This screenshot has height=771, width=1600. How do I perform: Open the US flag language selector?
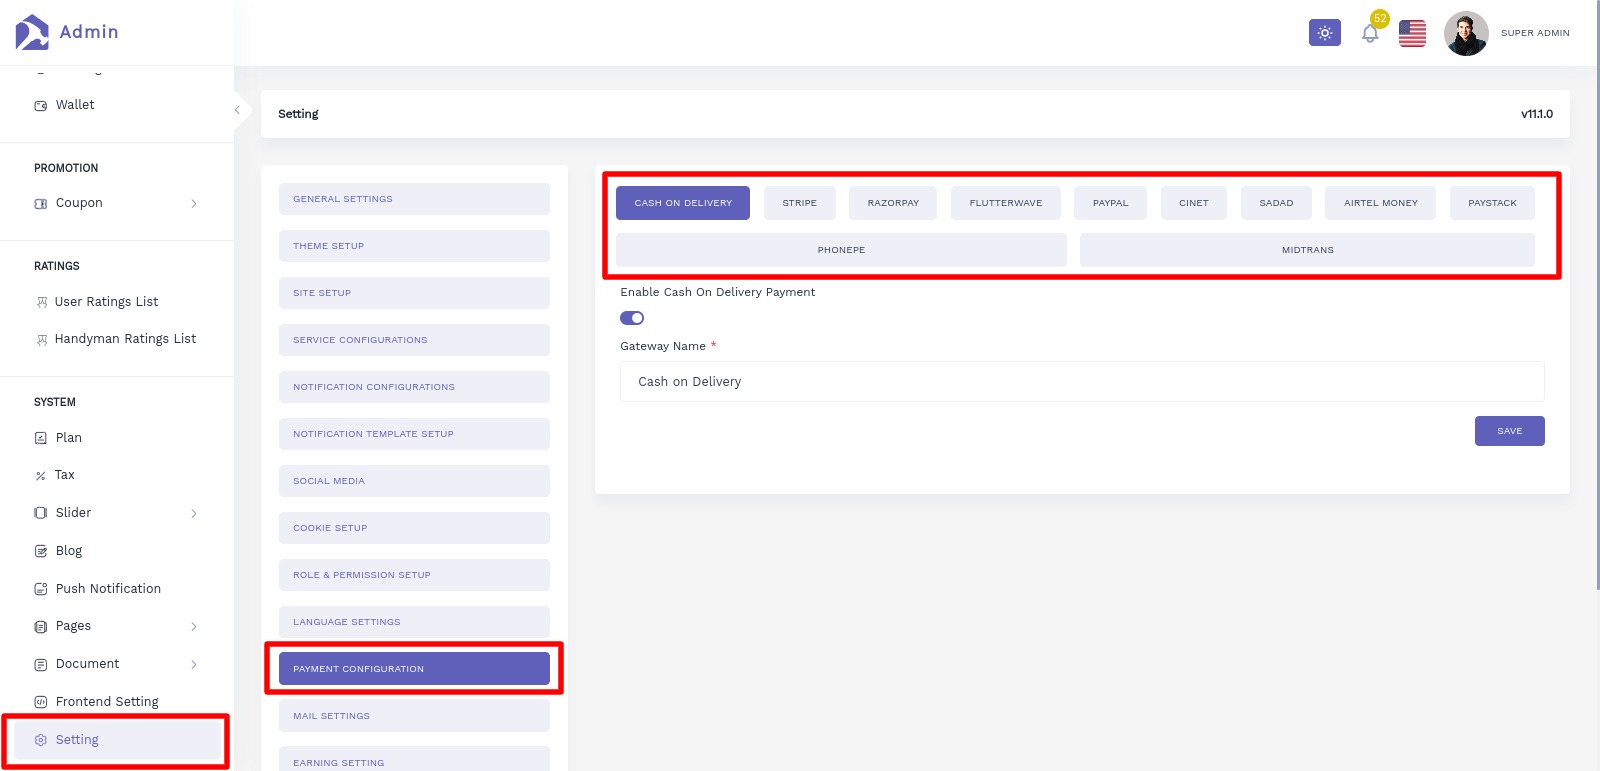tap(1412, 34)
